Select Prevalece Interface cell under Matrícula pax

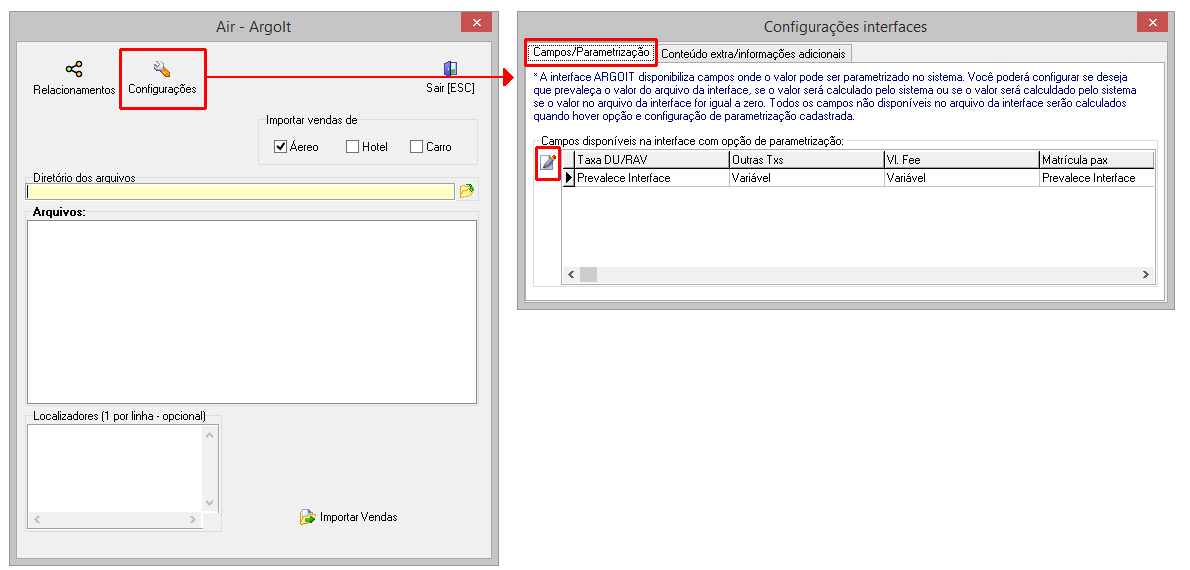[1097, 178]
